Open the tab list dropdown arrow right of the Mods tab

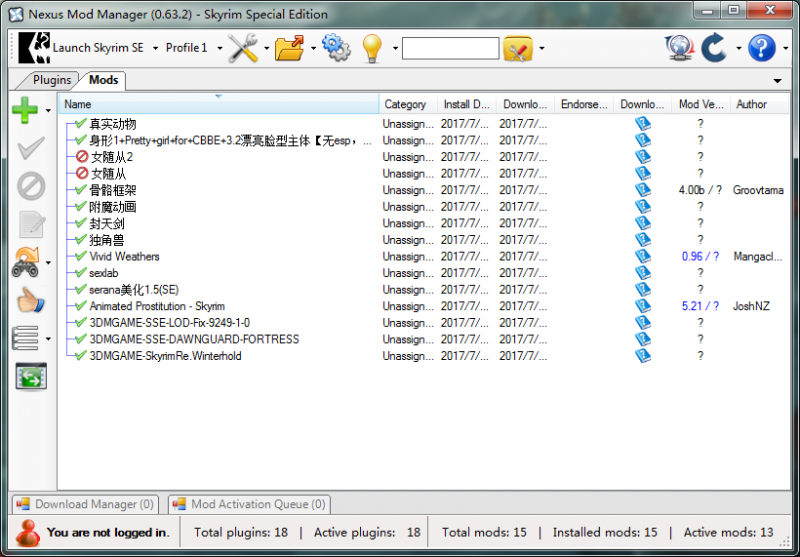click(x=777, y=81)
